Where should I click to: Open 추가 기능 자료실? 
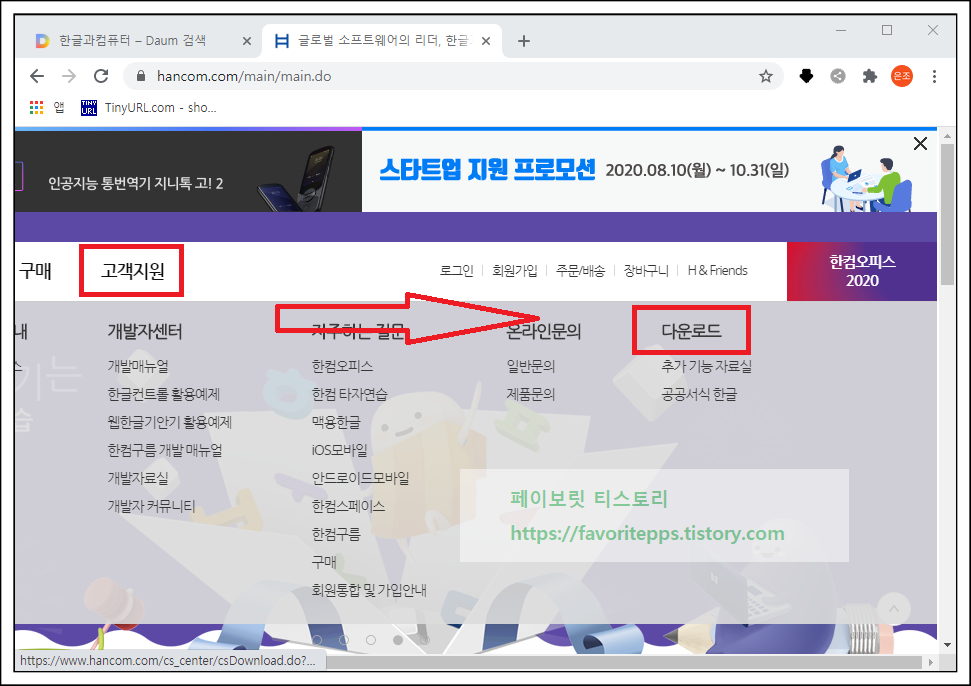coord(707,366)
